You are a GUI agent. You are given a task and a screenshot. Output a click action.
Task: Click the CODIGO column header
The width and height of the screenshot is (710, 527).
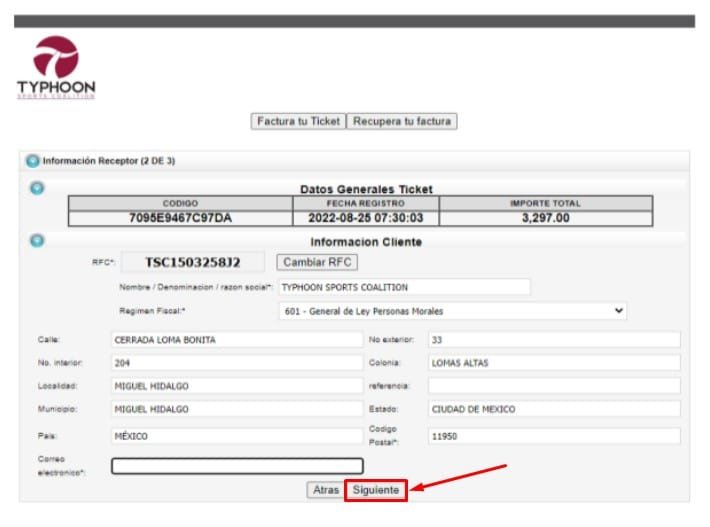coord(180,203)
